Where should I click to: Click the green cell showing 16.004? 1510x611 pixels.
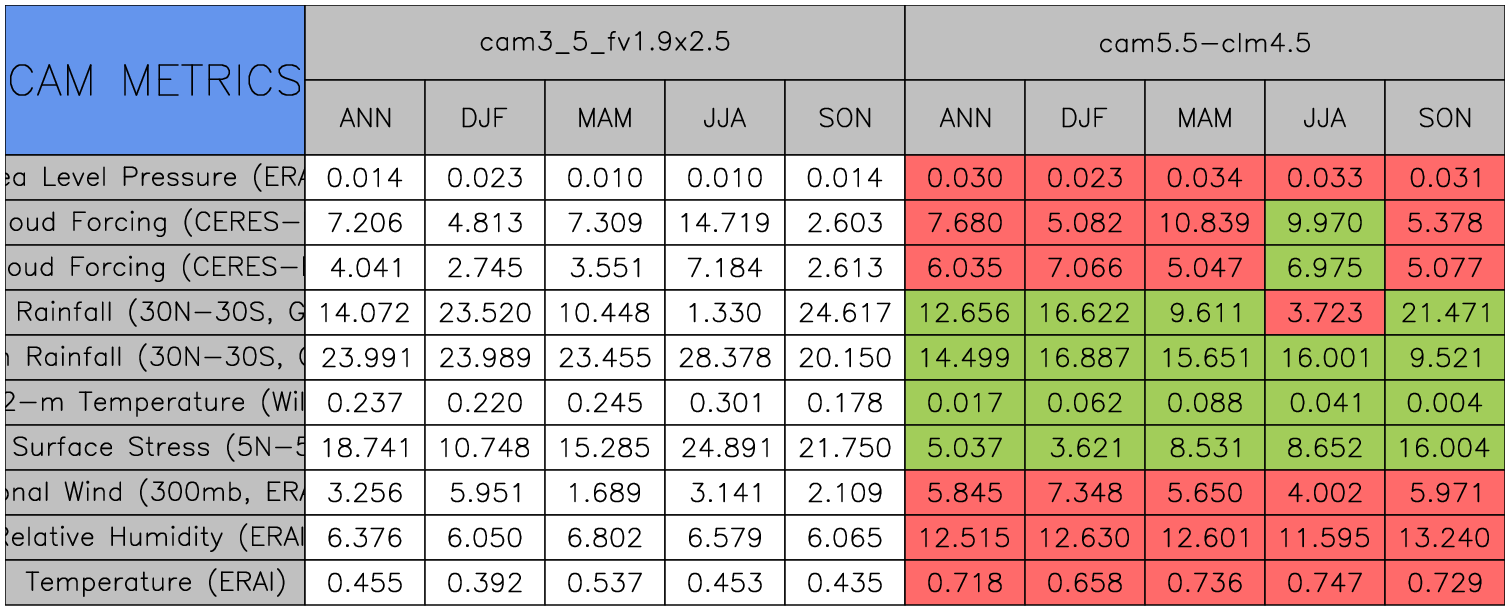[x=1445, y=447]
